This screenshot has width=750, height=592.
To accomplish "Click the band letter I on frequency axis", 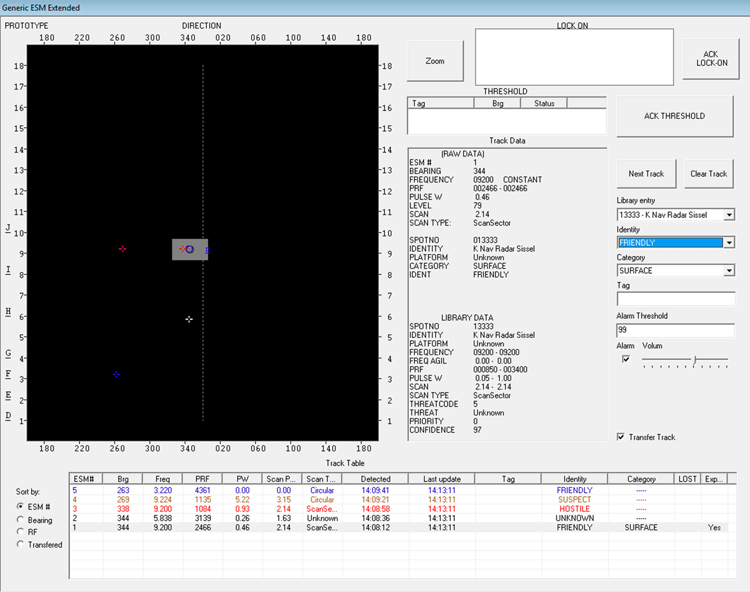I will (8, 270).
